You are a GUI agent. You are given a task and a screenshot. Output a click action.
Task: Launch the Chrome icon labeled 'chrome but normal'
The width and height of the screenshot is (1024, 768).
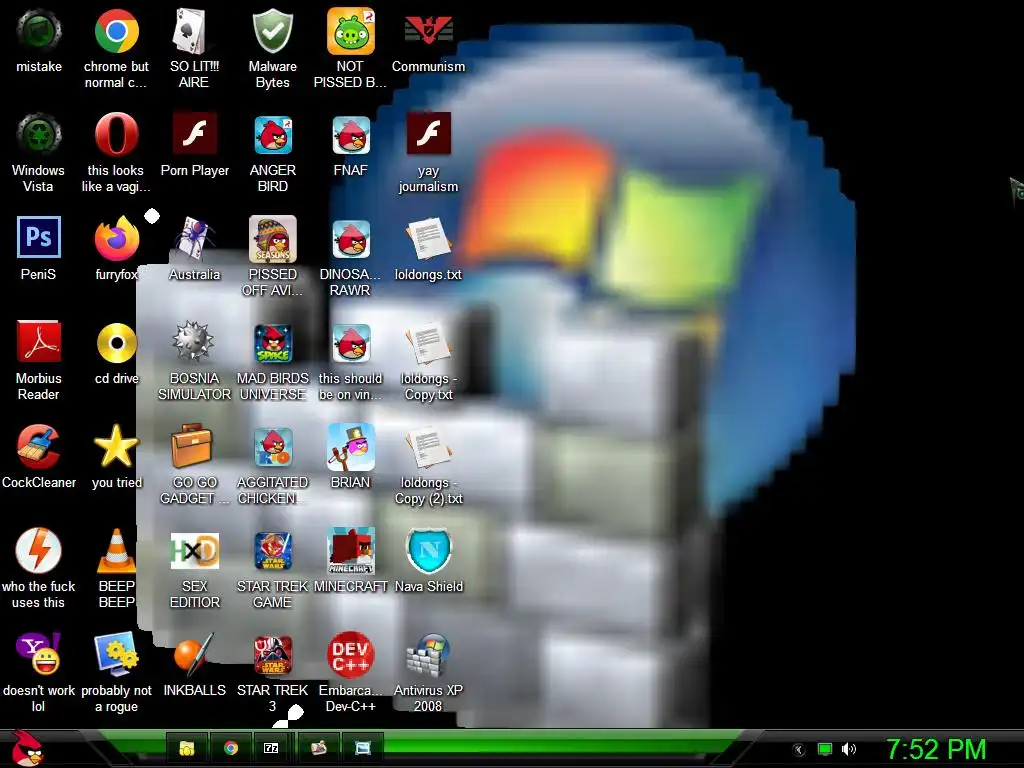(x=116, y=31)
